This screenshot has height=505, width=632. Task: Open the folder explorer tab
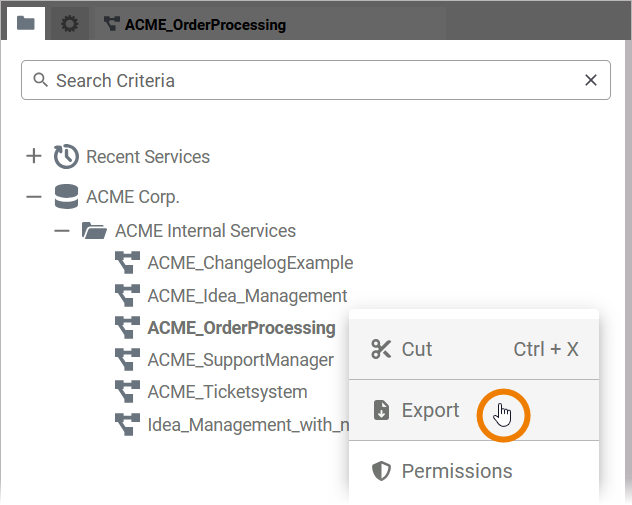25,23
